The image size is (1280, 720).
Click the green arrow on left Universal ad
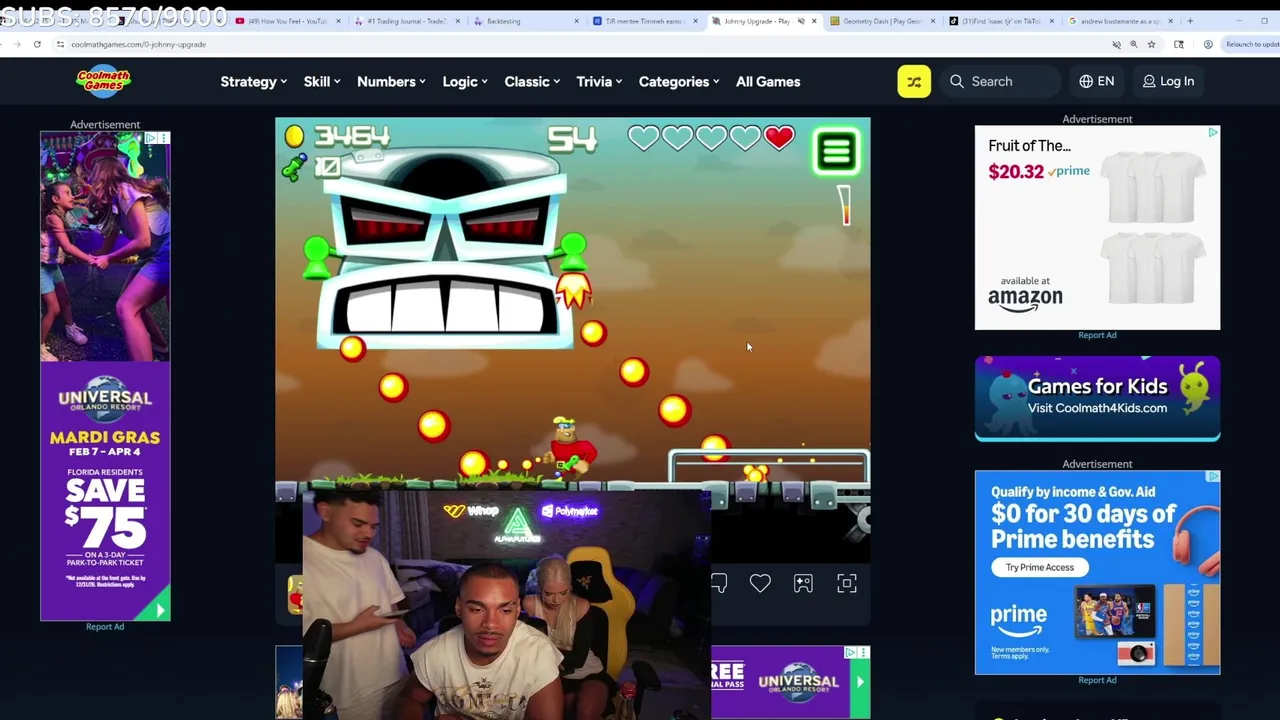160,610
